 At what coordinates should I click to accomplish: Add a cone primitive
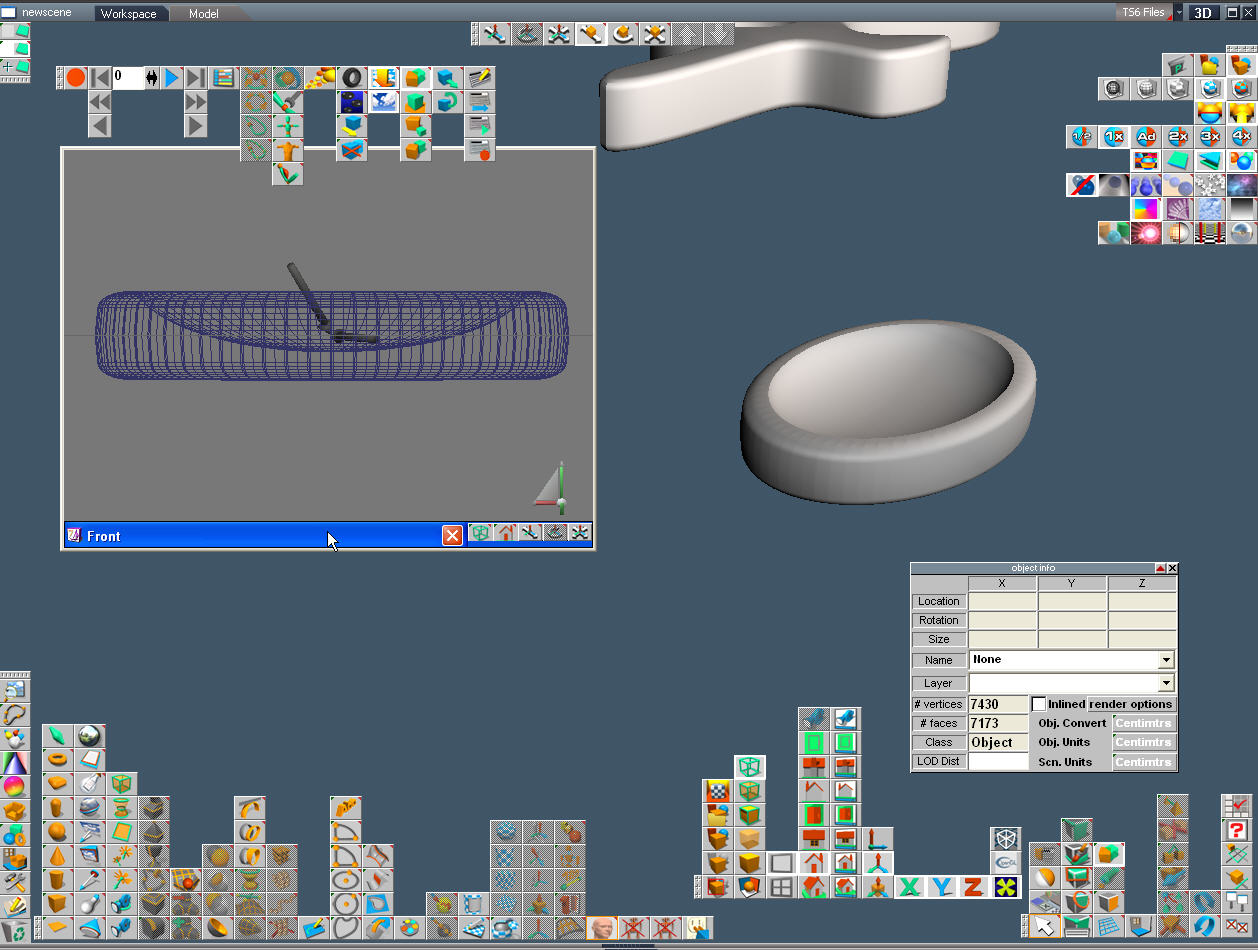point(58,856)
